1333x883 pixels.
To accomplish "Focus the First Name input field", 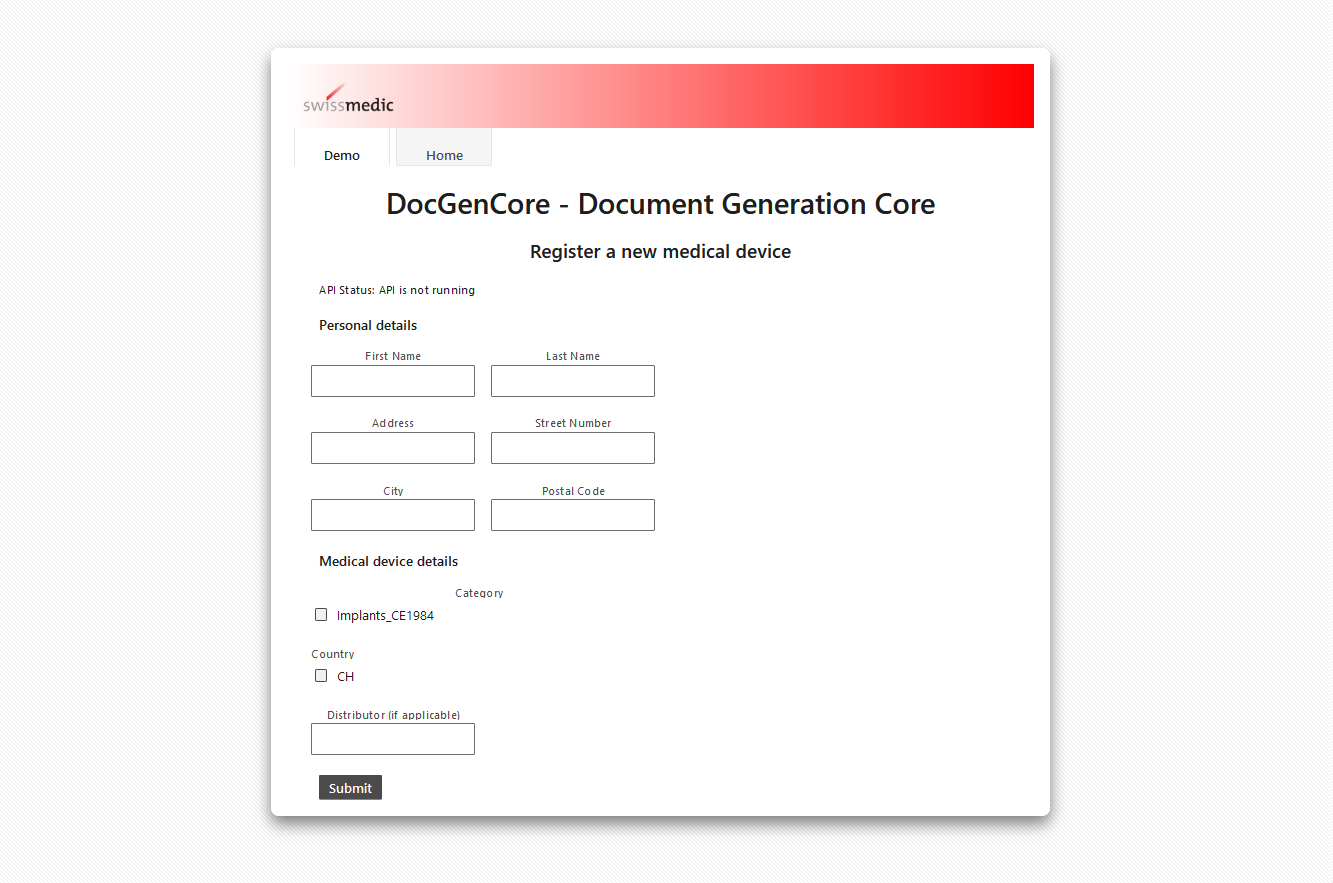I will tap(393, 381).
